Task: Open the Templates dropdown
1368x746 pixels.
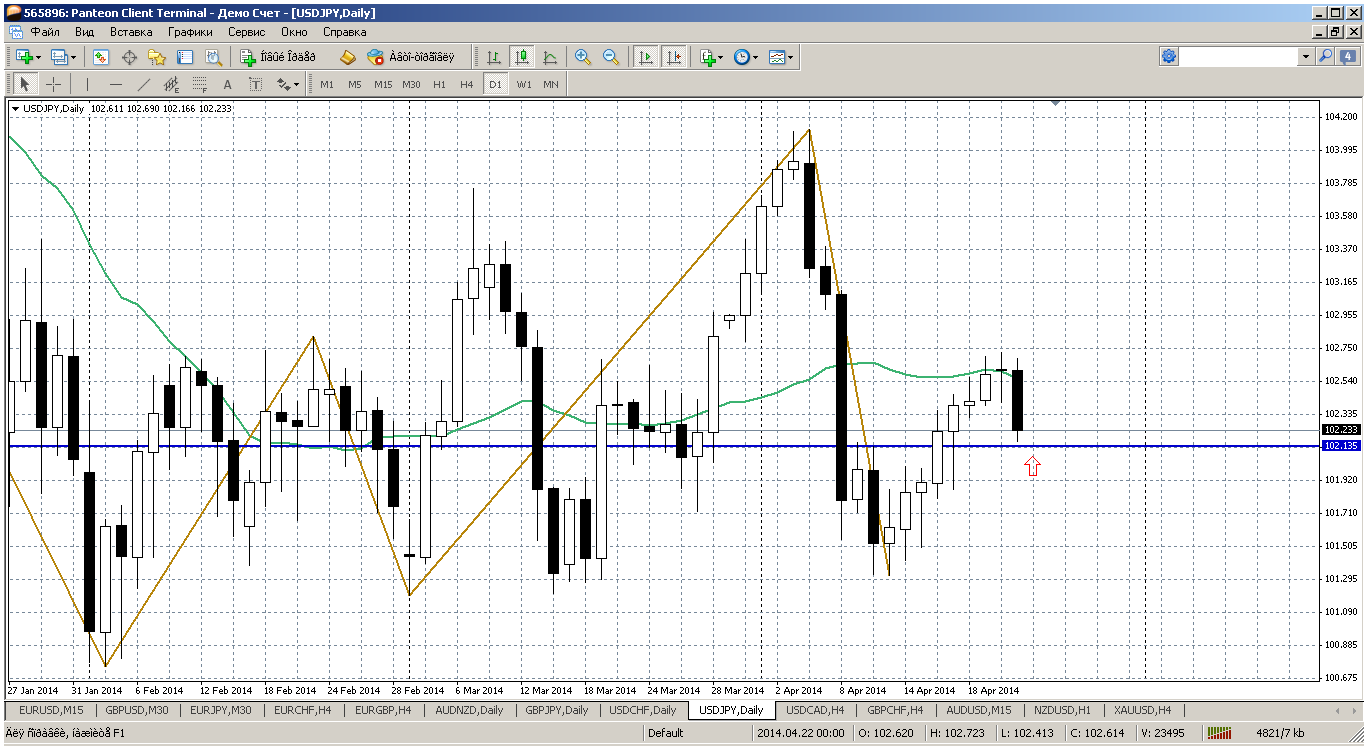Action: click(x=781, y=57)
